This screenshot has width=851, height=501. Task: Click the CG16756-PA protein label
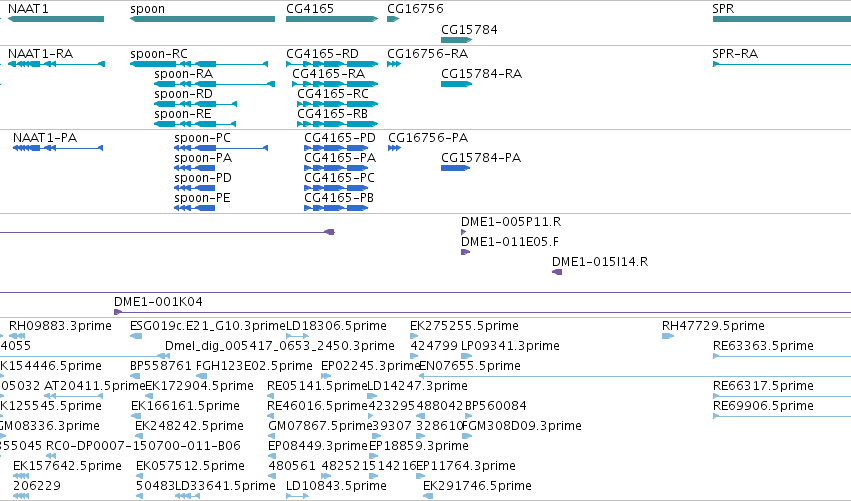coord(428,138)
